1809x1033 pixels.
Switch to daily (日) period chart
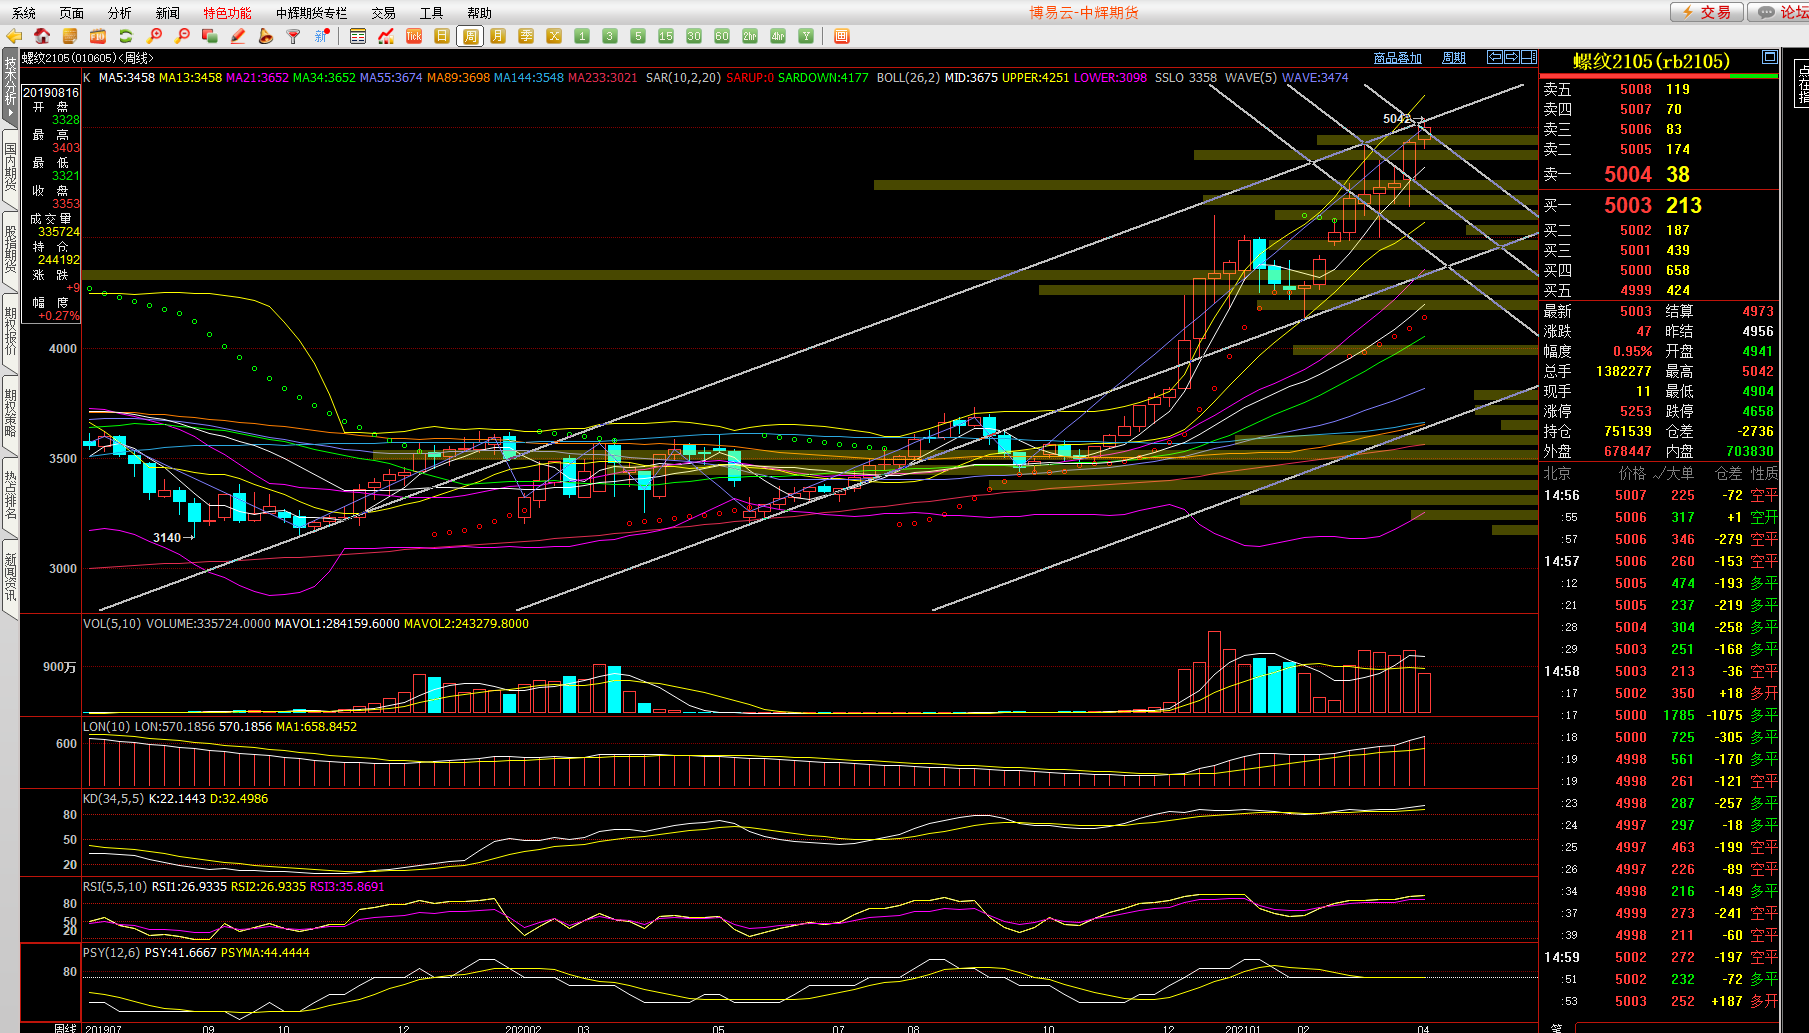[442, 36]
